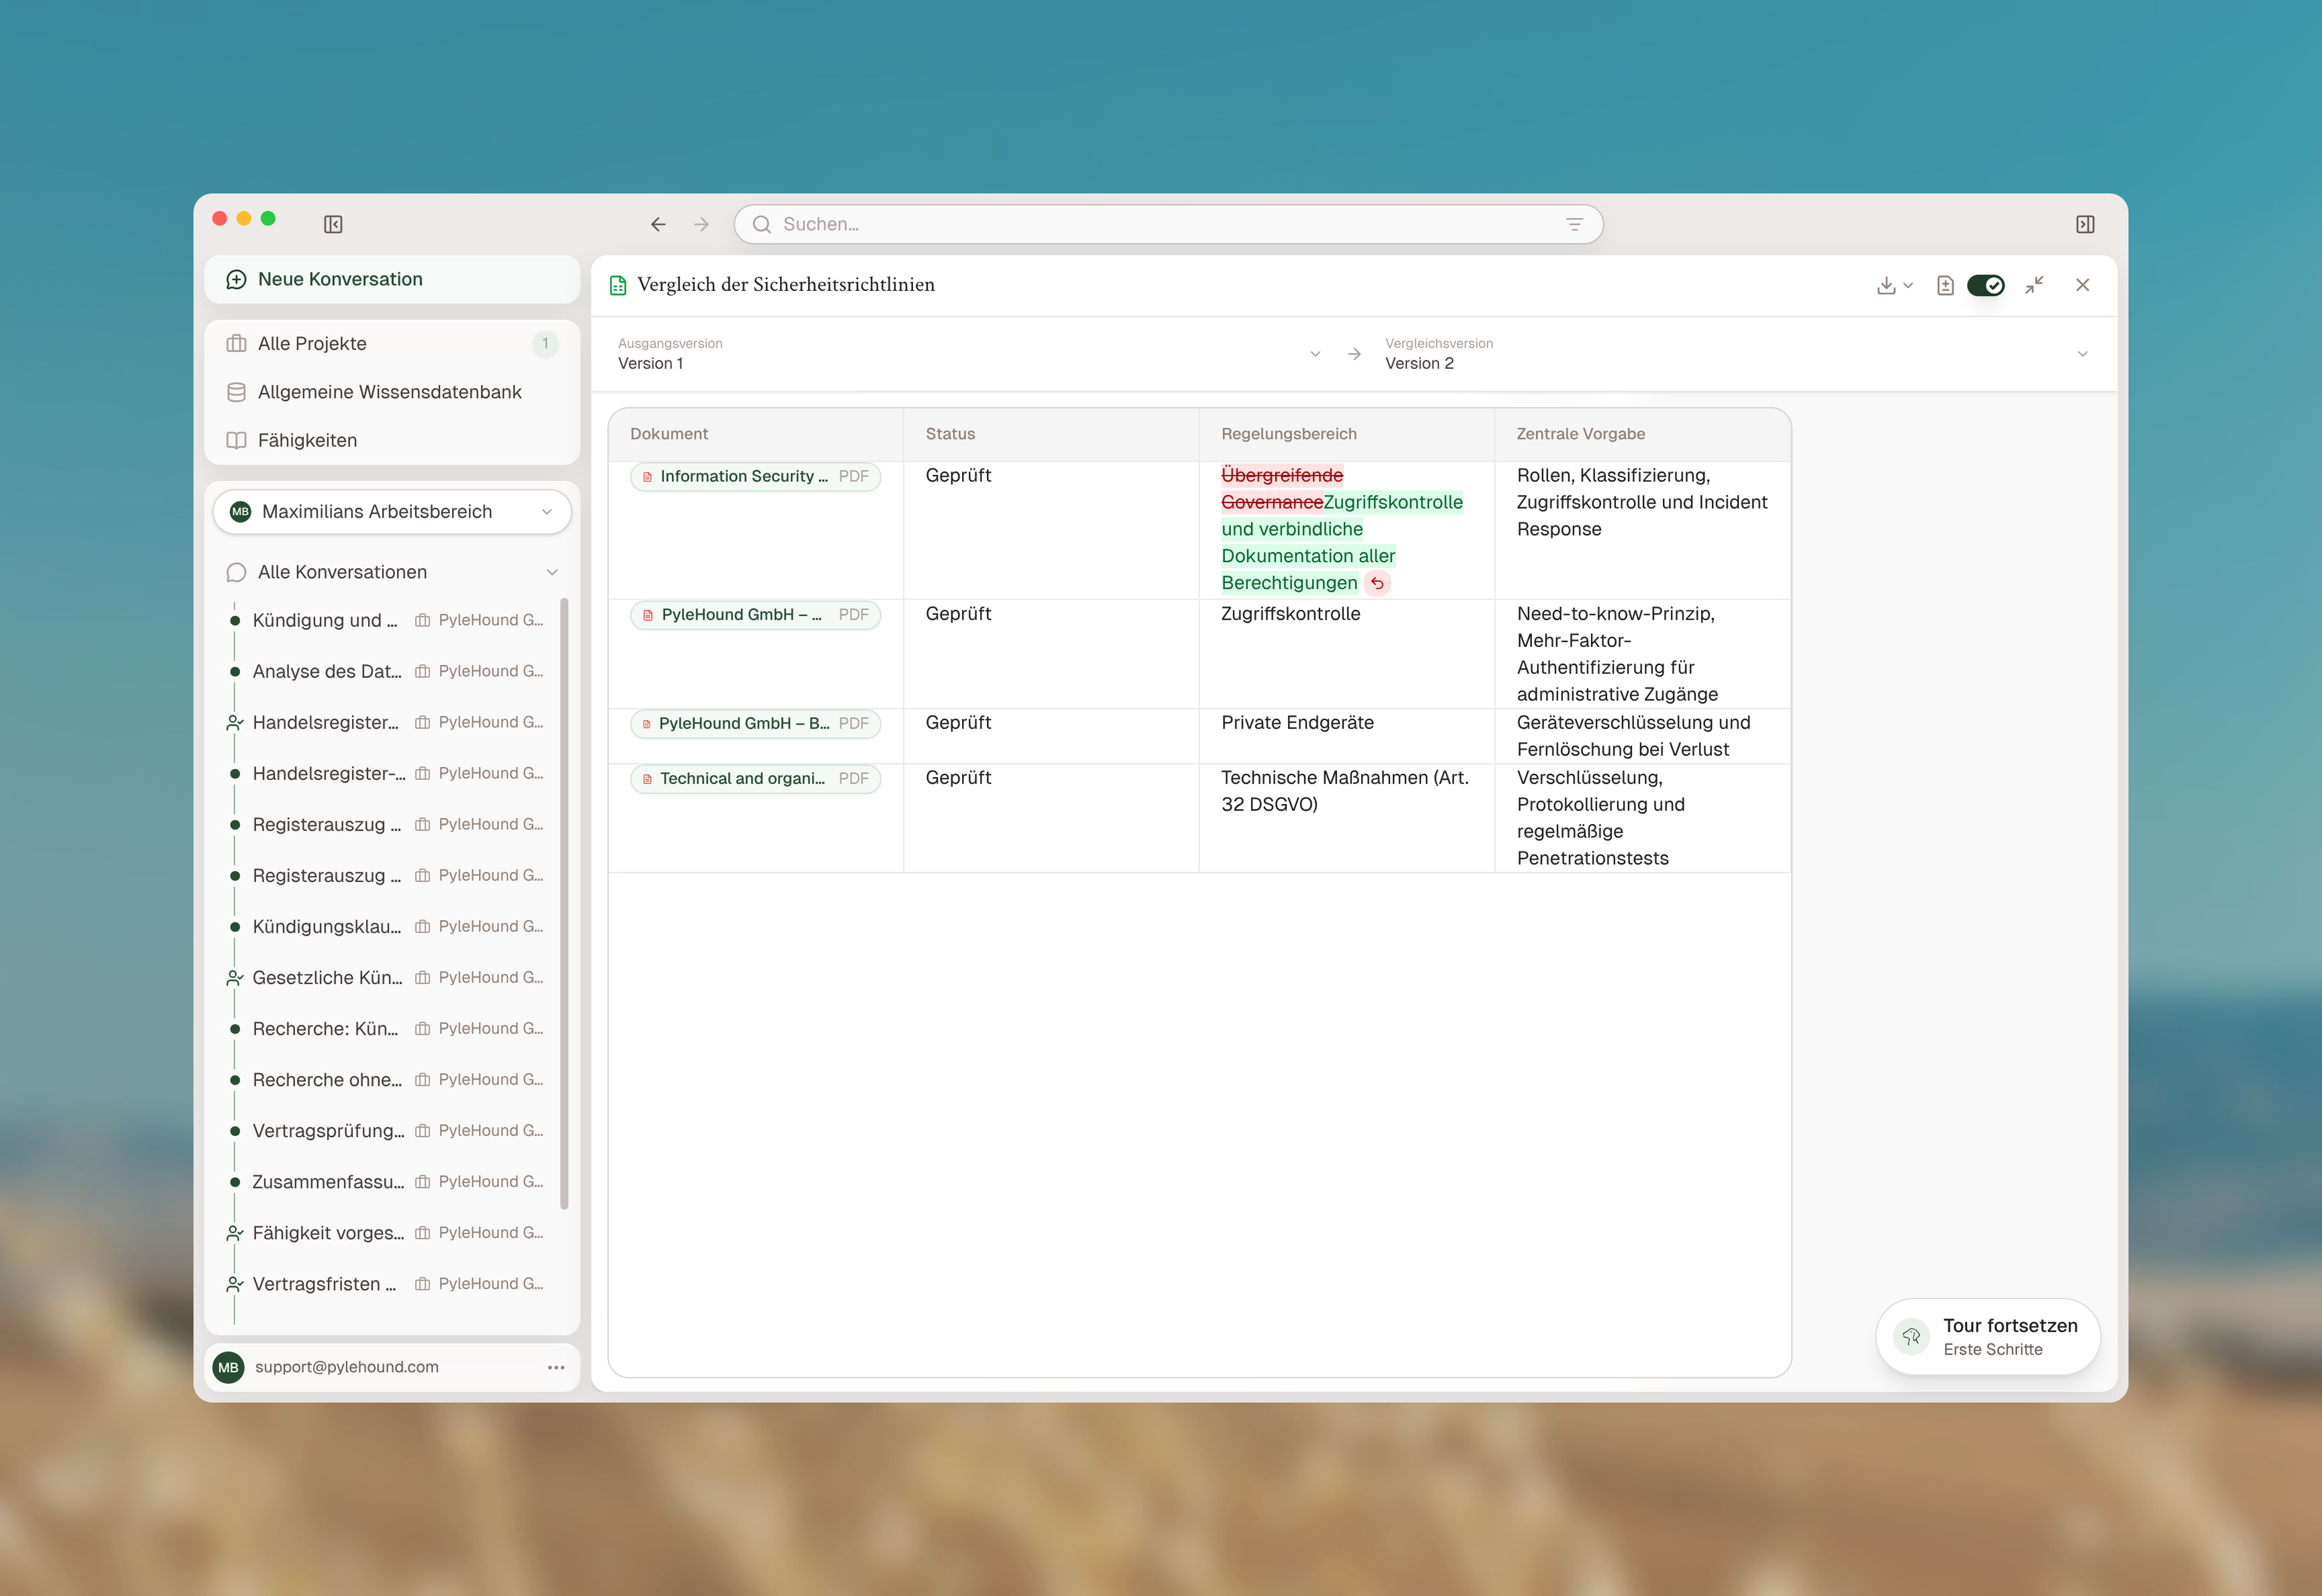Viewport: 2322px width, 1596px height.
Task: Open Maximilians Arbeitsbereich workspace dropdown
Action: point(392,512)
